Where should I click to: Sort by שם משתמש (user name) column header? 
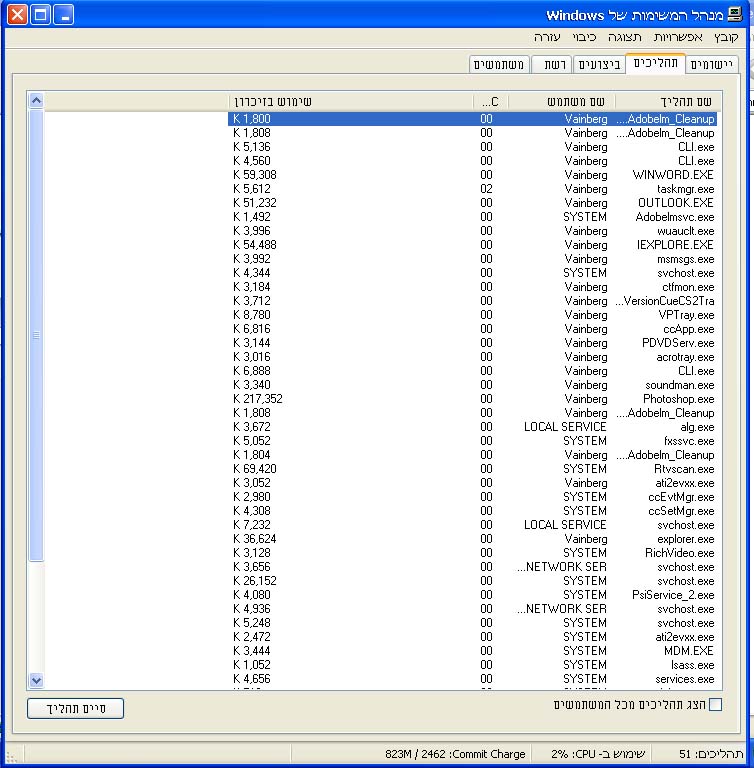pos(561,101)
